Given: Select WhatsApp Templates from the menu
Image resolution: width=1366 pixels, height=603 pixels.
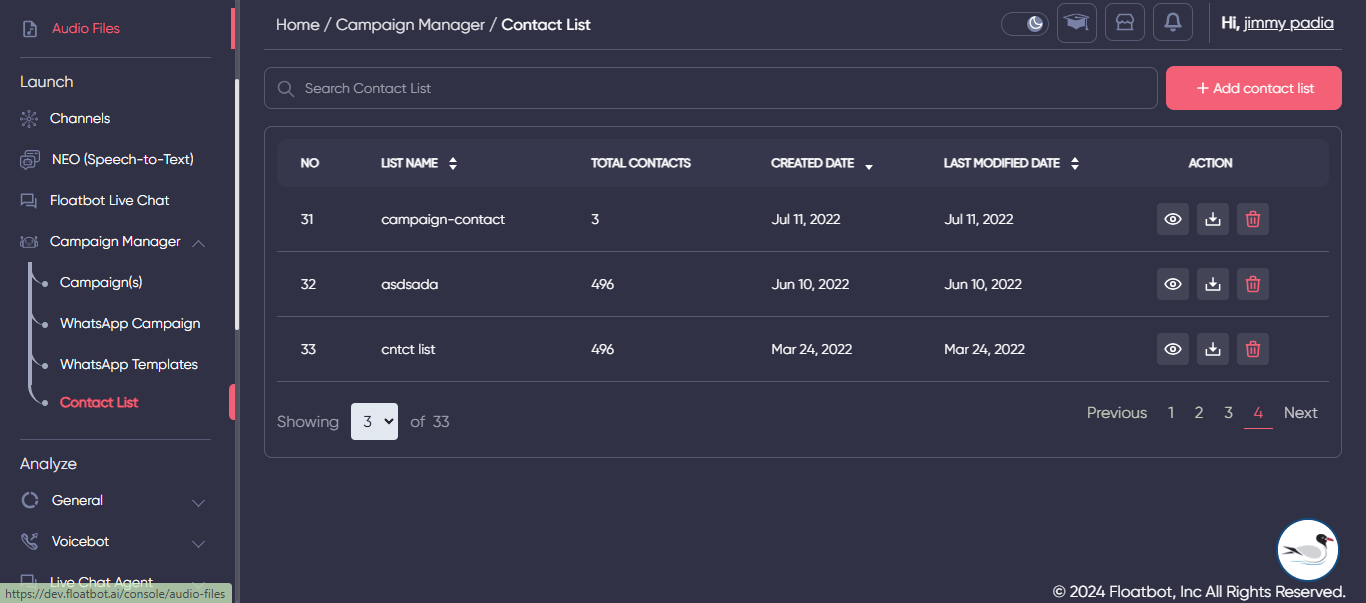Looking at the screenshot, I should coord(129,364).
